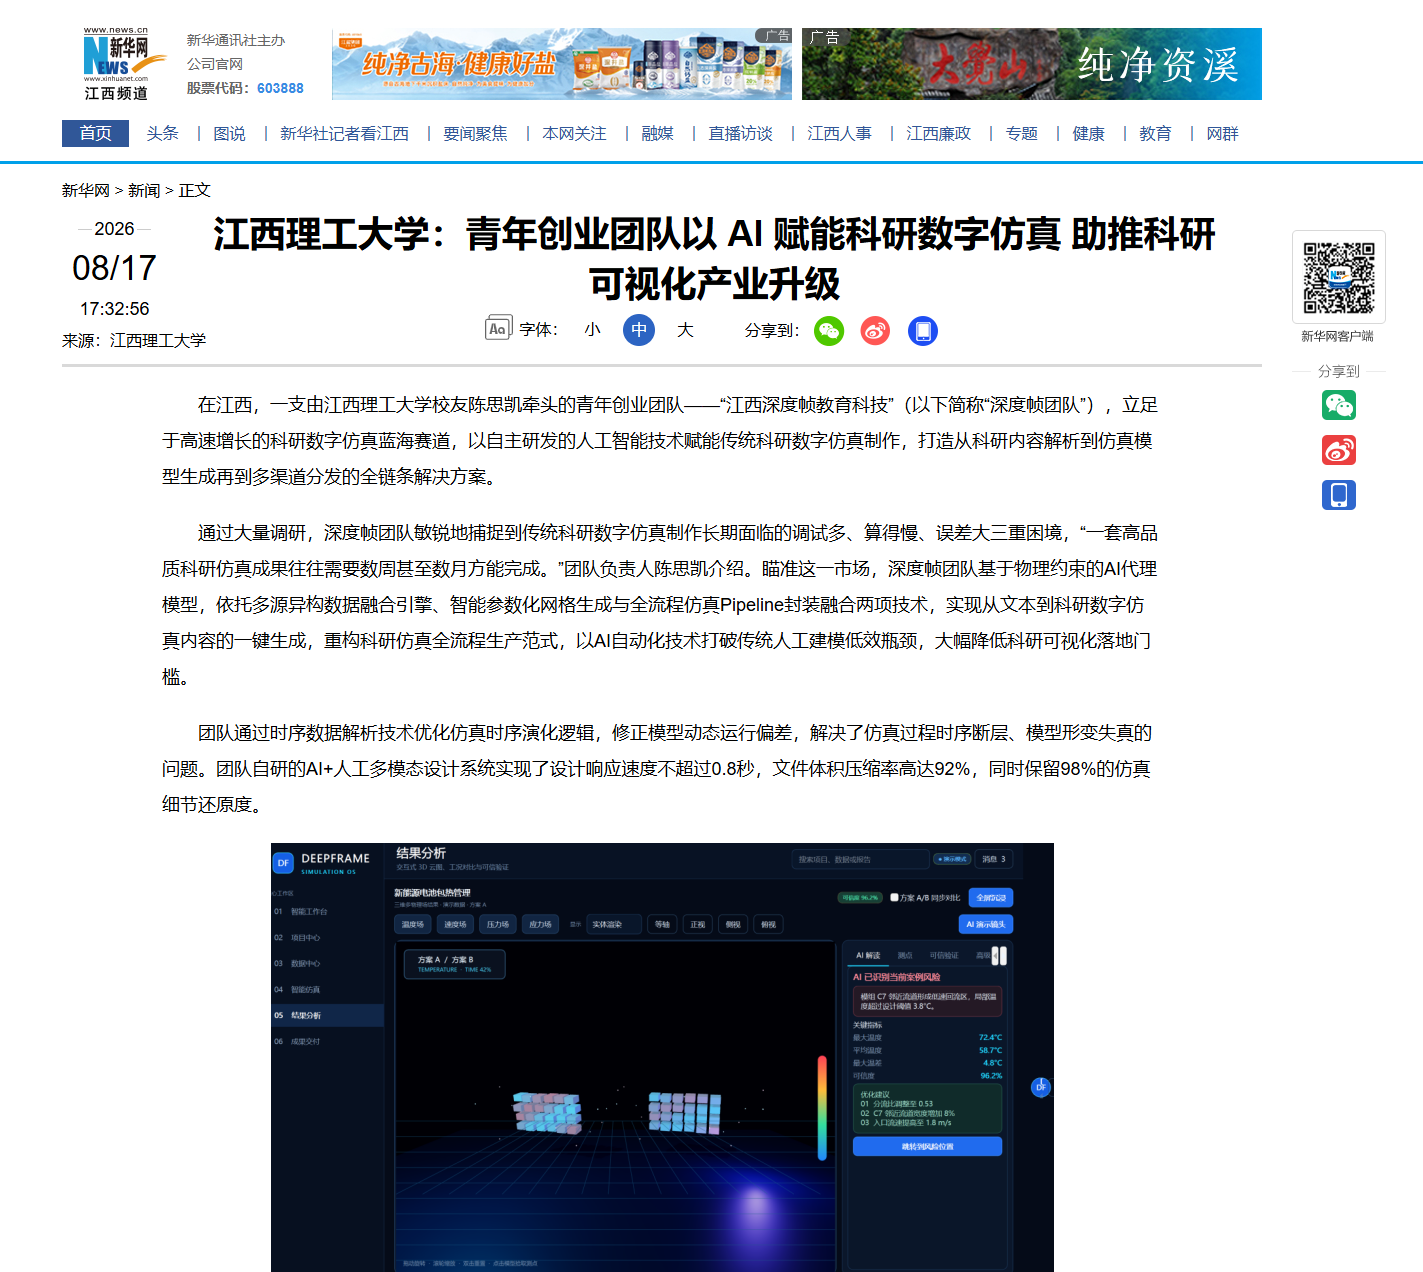Click the 新华通讯社主办 header text
This screenshot has height=1272, width=1423.
click(235, 40)
